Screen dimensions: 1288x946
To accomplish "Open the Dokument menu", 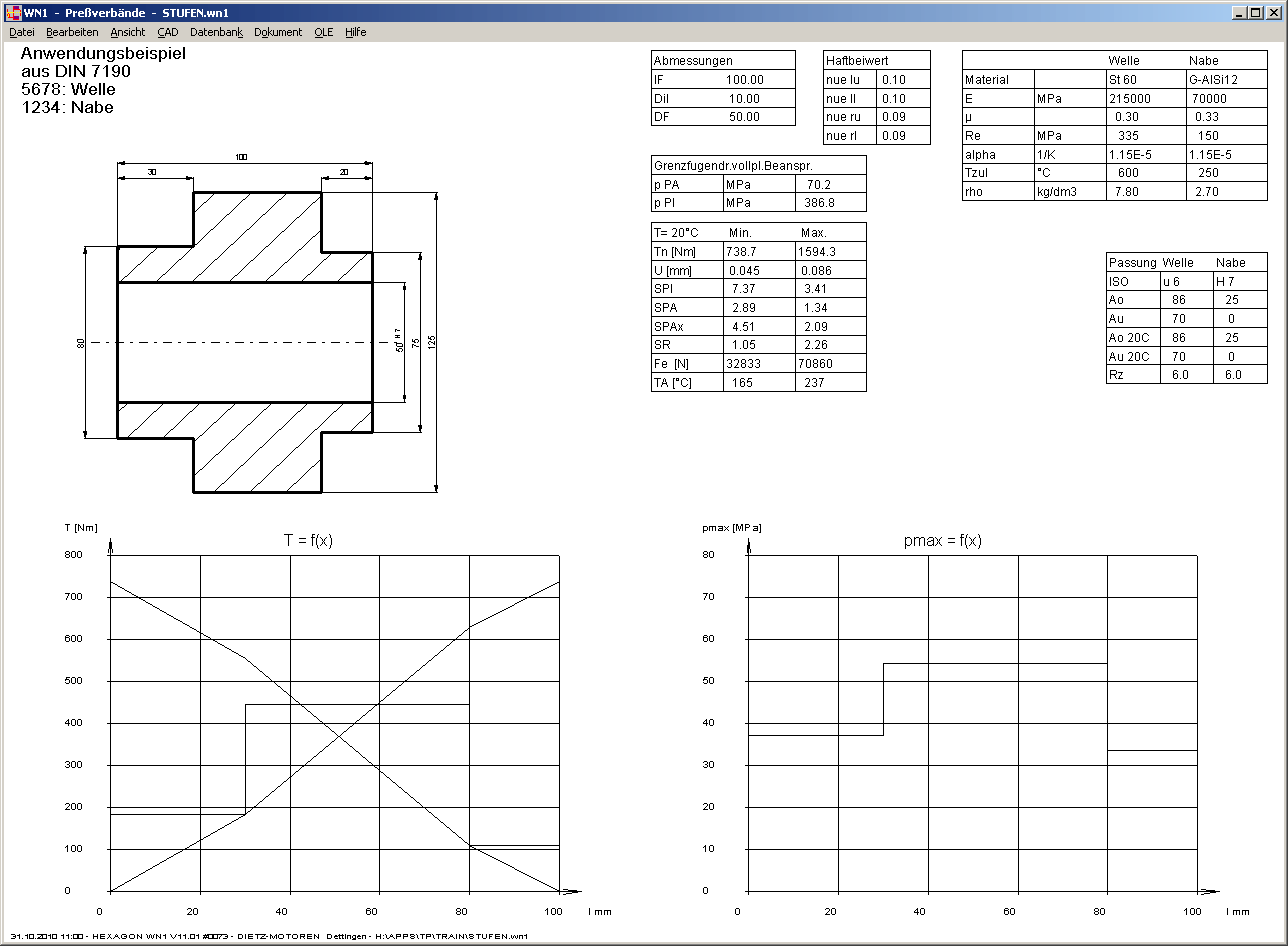I will [x=277, y=32].
